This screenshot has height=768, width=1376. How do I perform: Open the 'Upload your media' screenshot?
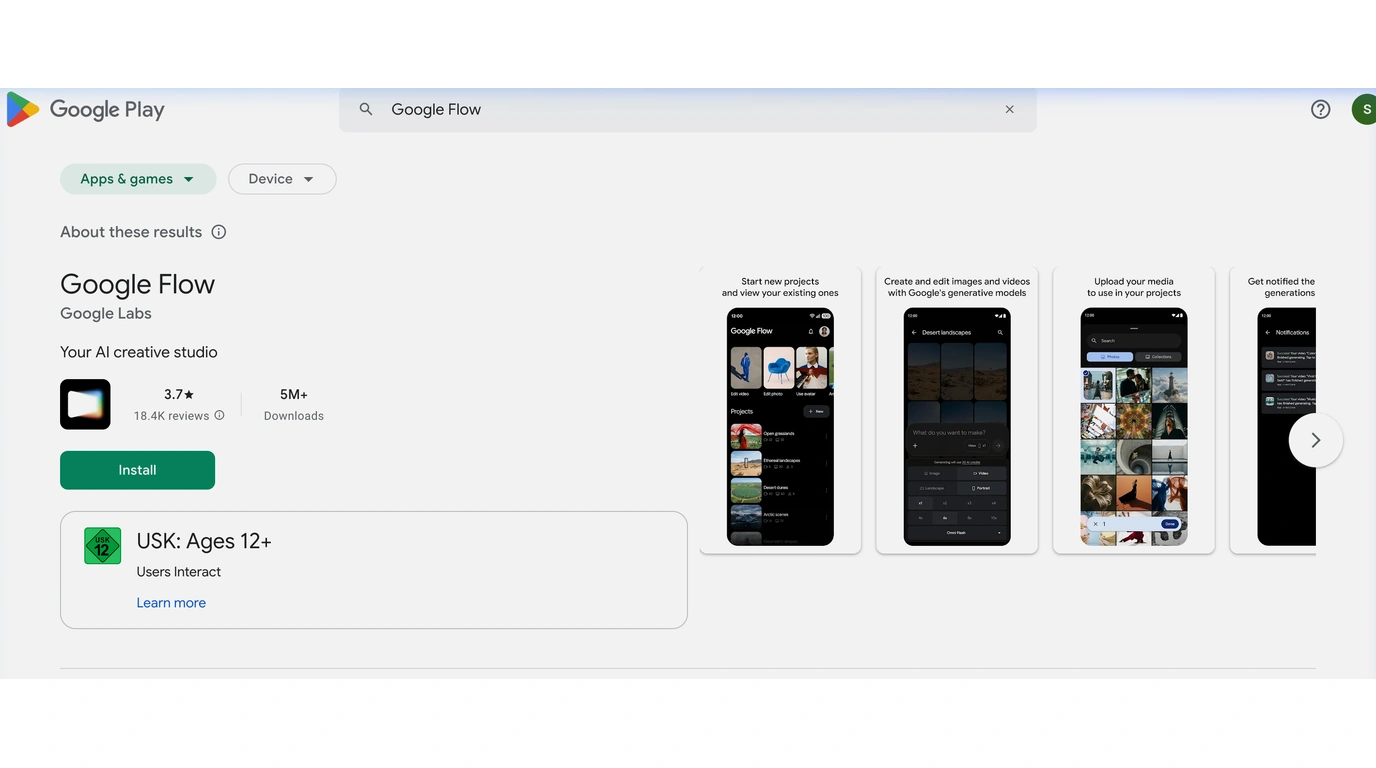click(x=1134, y=410)
